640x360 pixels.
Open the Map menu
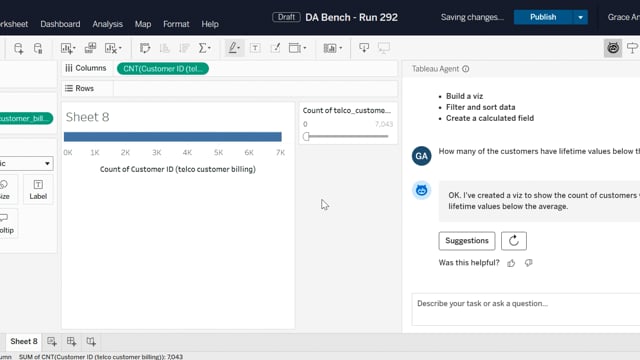(x=143, y=24)
